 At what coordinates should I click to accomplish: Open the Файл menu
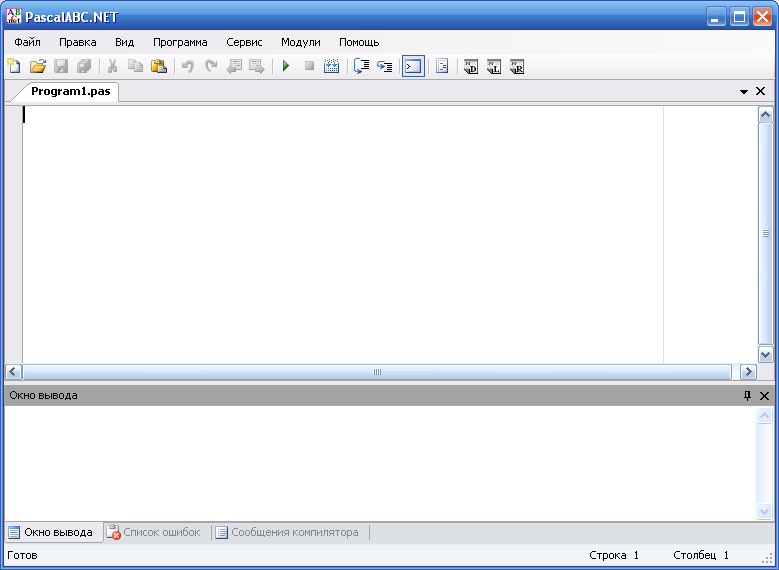(x=27, y=43)
